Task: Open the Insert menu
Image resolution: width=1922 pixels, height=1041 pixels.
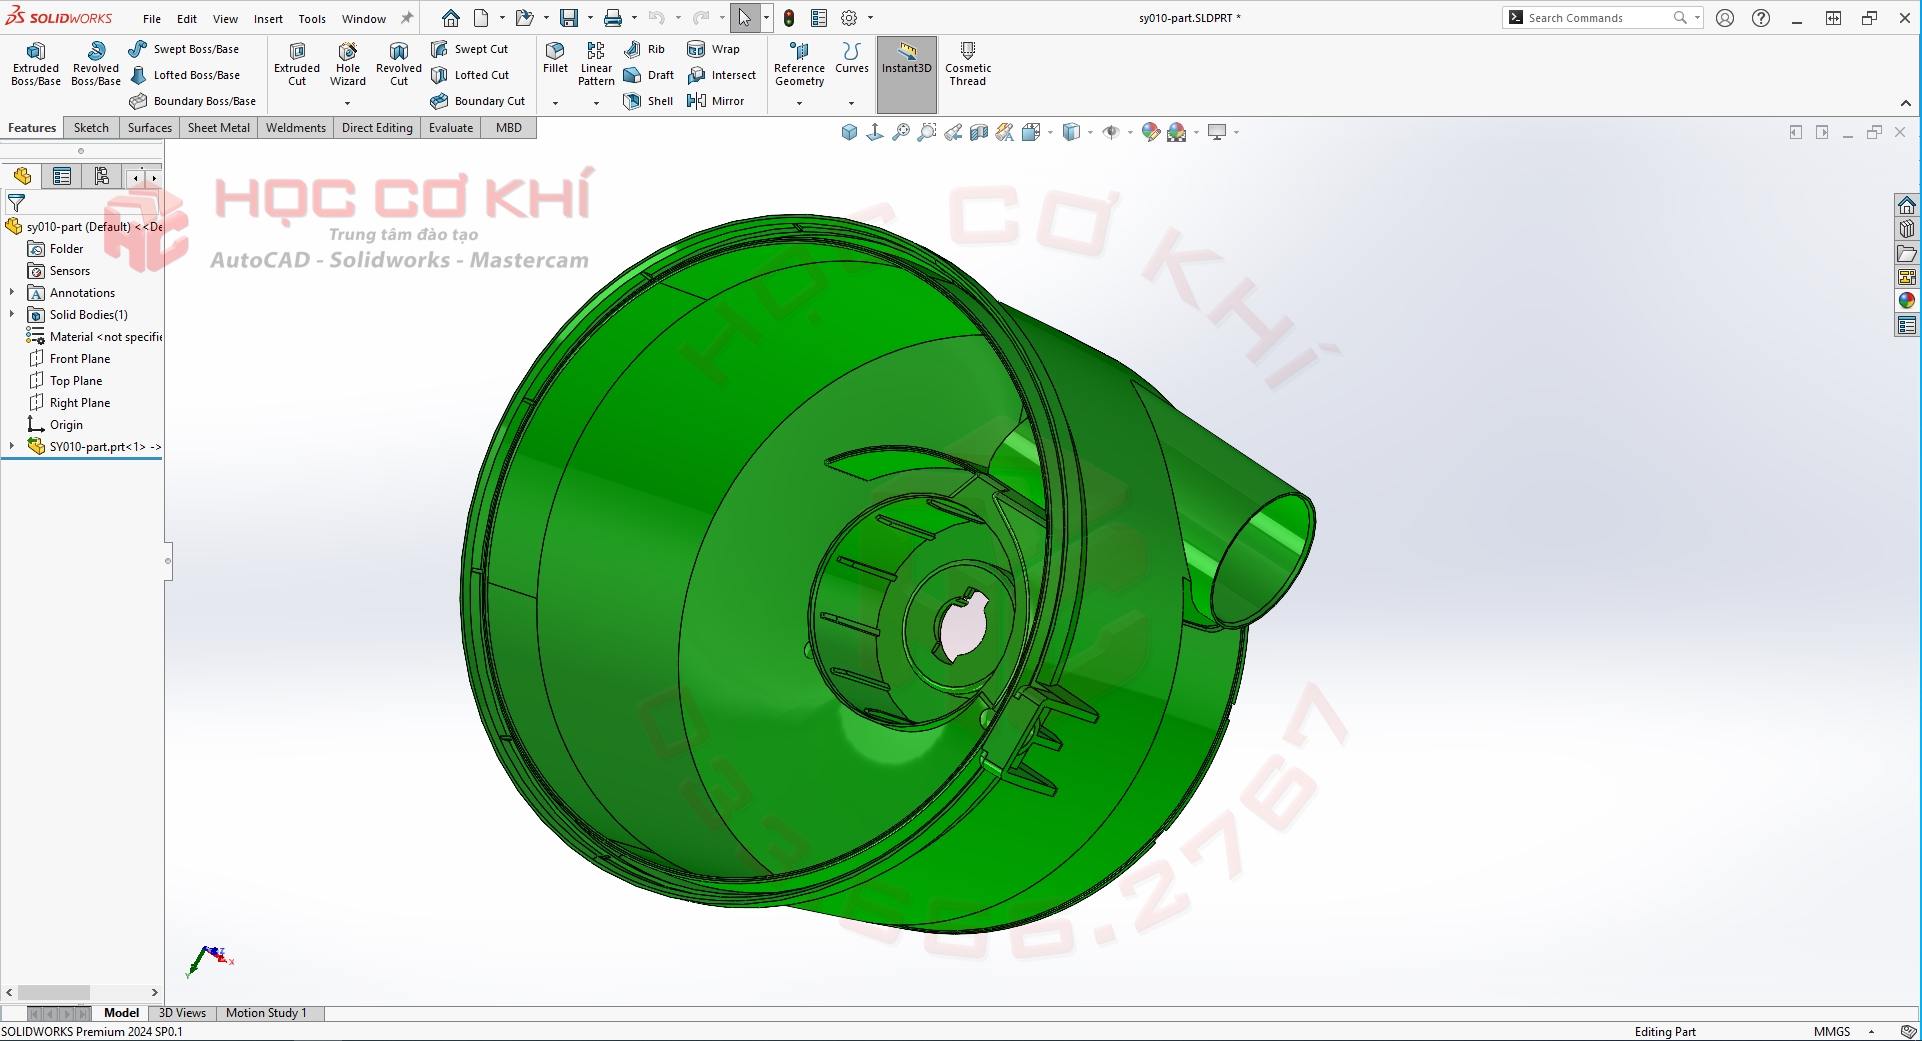Action: click(x=268, y=19)
